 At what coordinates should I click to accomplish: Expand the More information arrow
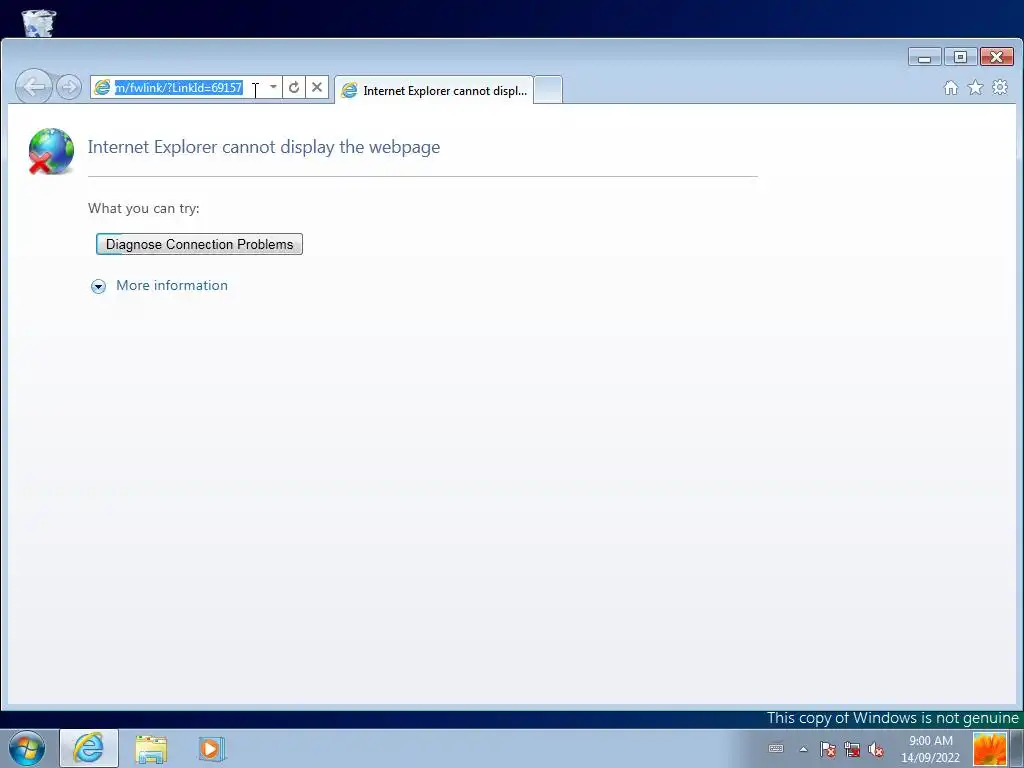click(99, 286)
